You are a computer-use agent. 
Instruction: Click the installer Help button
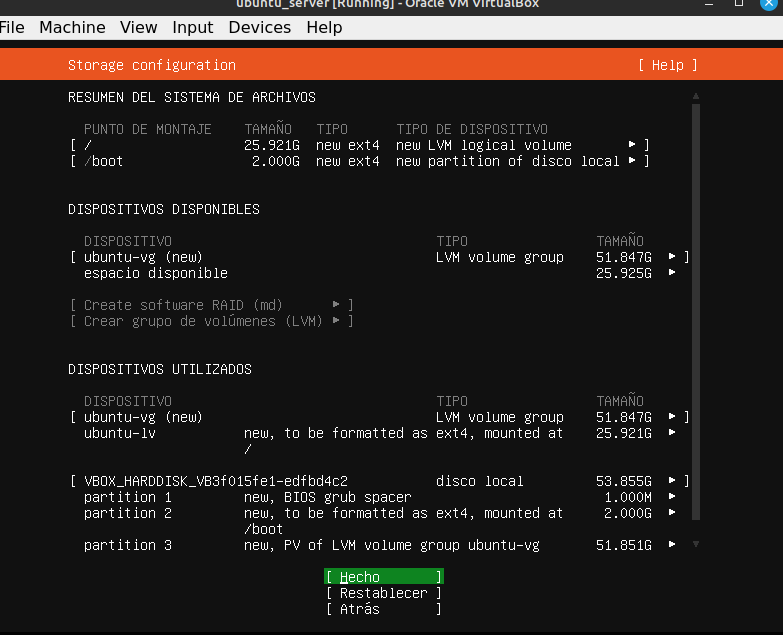pos(667,65)
